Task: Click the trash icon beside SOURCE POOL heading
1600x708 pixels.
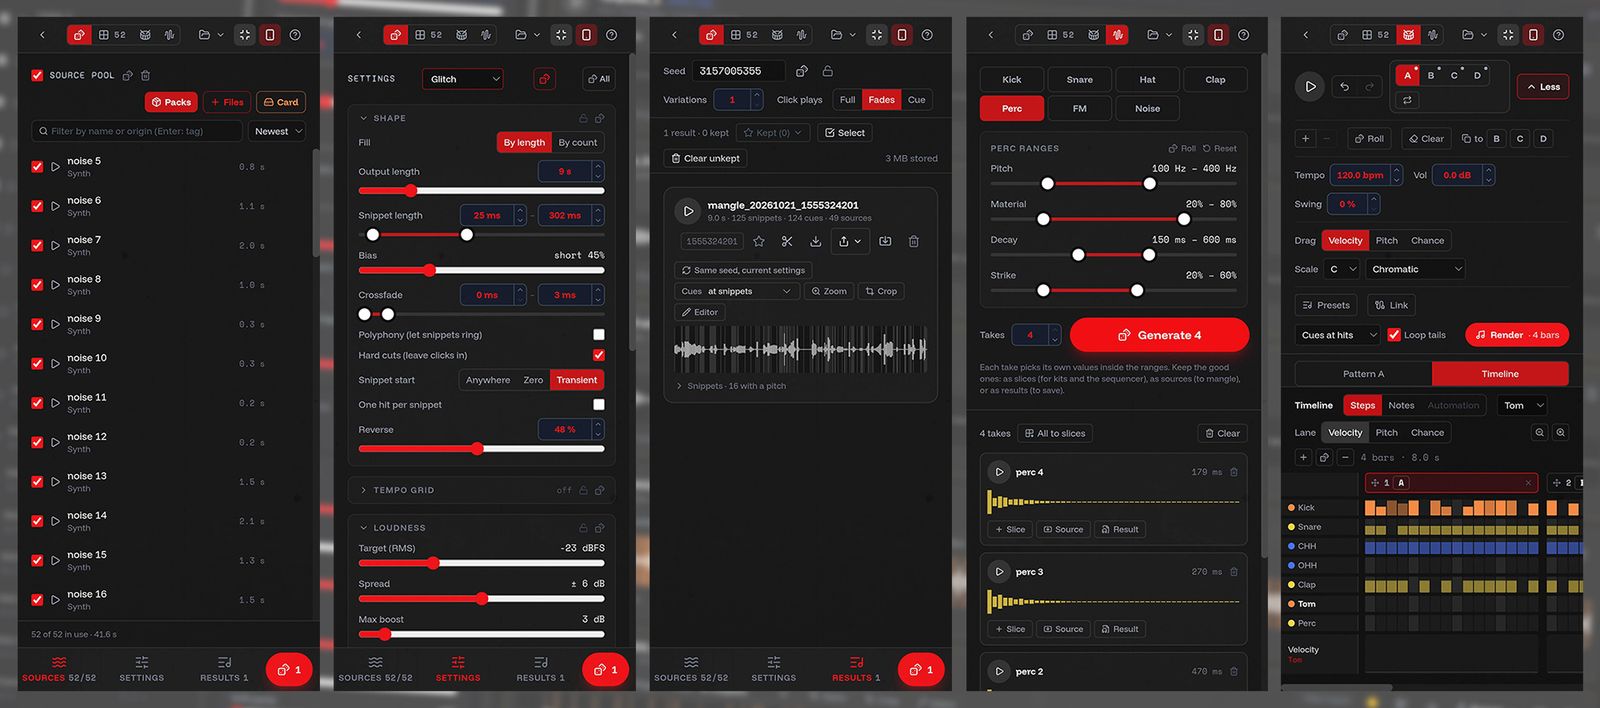Action: pyautogui.click(x=146, y=75)
